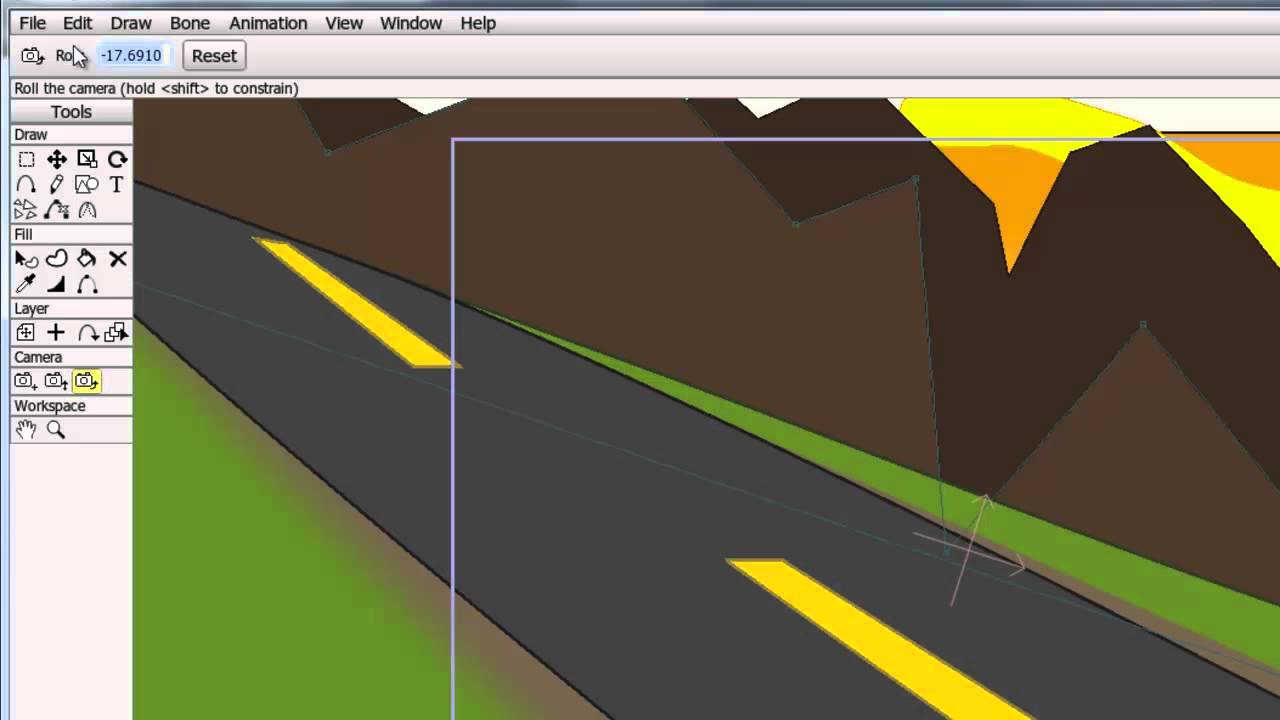Image resolution: width=1280 pixels, height=720 pixels.
Task: Open the Window menu
Action: click(x=411, y=23)
